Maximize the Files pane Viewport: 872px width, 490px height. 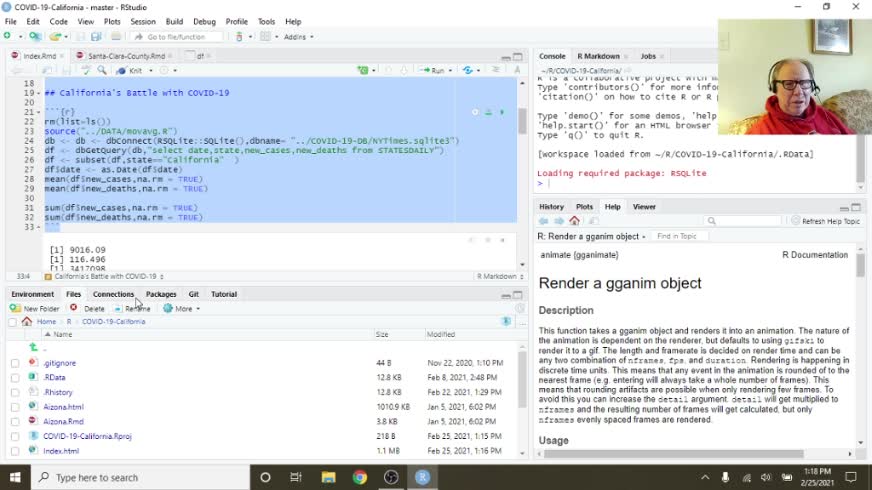[x=518, y=294]
